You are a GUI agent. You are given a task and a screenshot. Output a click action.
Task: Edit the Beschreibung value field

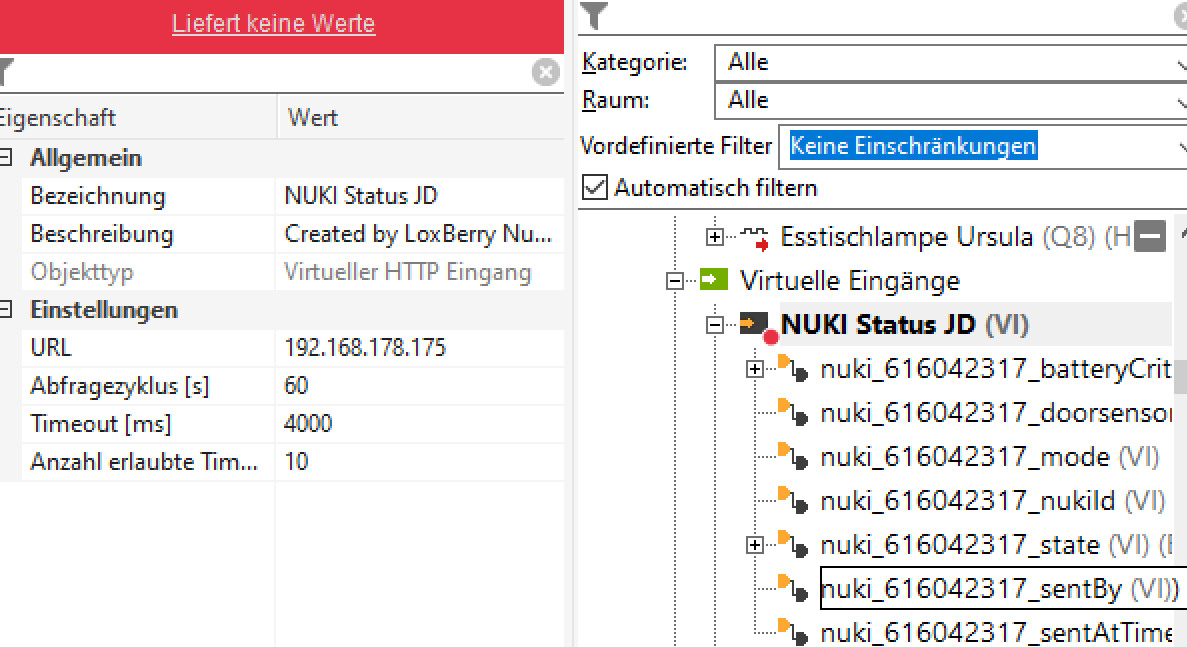(x=420, y=234)
